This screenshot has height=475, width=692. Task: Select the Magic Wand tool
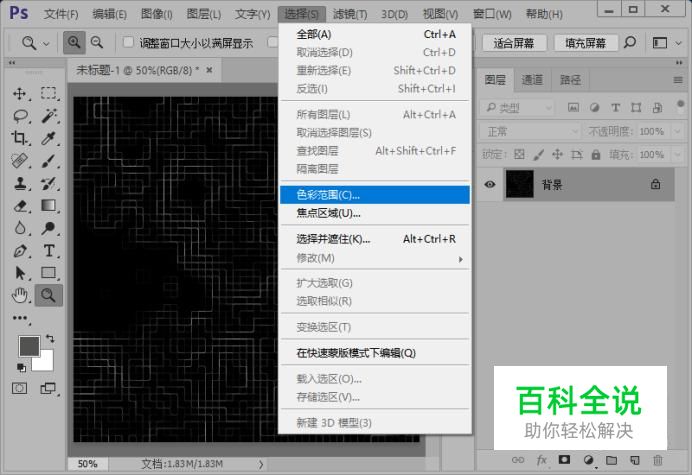coord(49,116)
